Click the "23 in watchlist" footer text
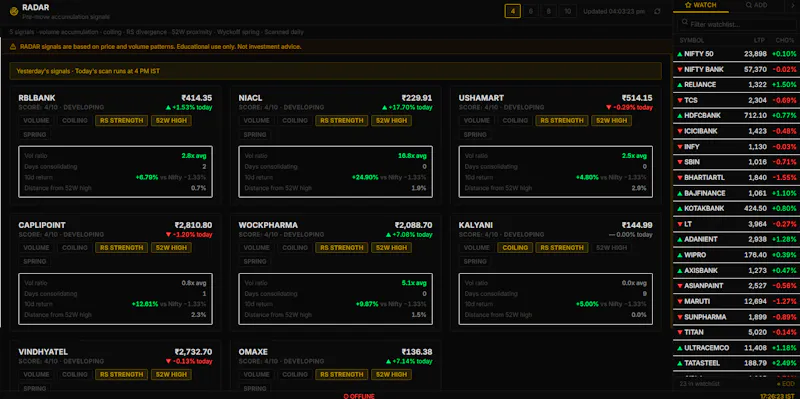This screenshot has height=399, width=800. pos(699,384)
